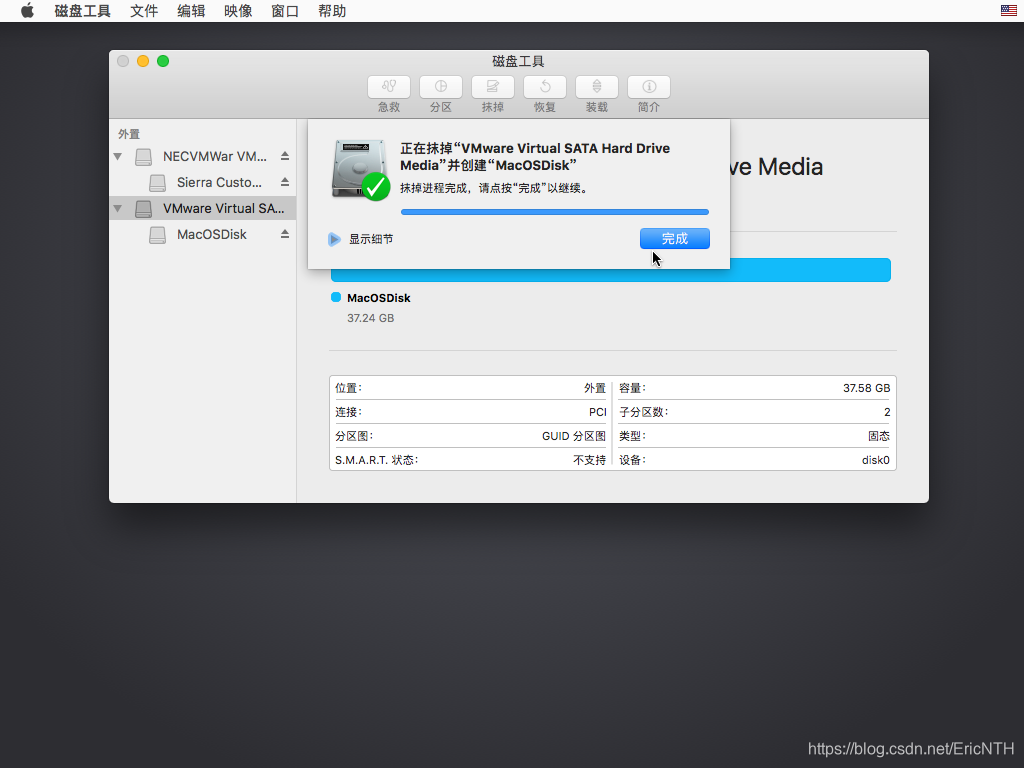Open the 文件 menu

(x=144, y=11)
